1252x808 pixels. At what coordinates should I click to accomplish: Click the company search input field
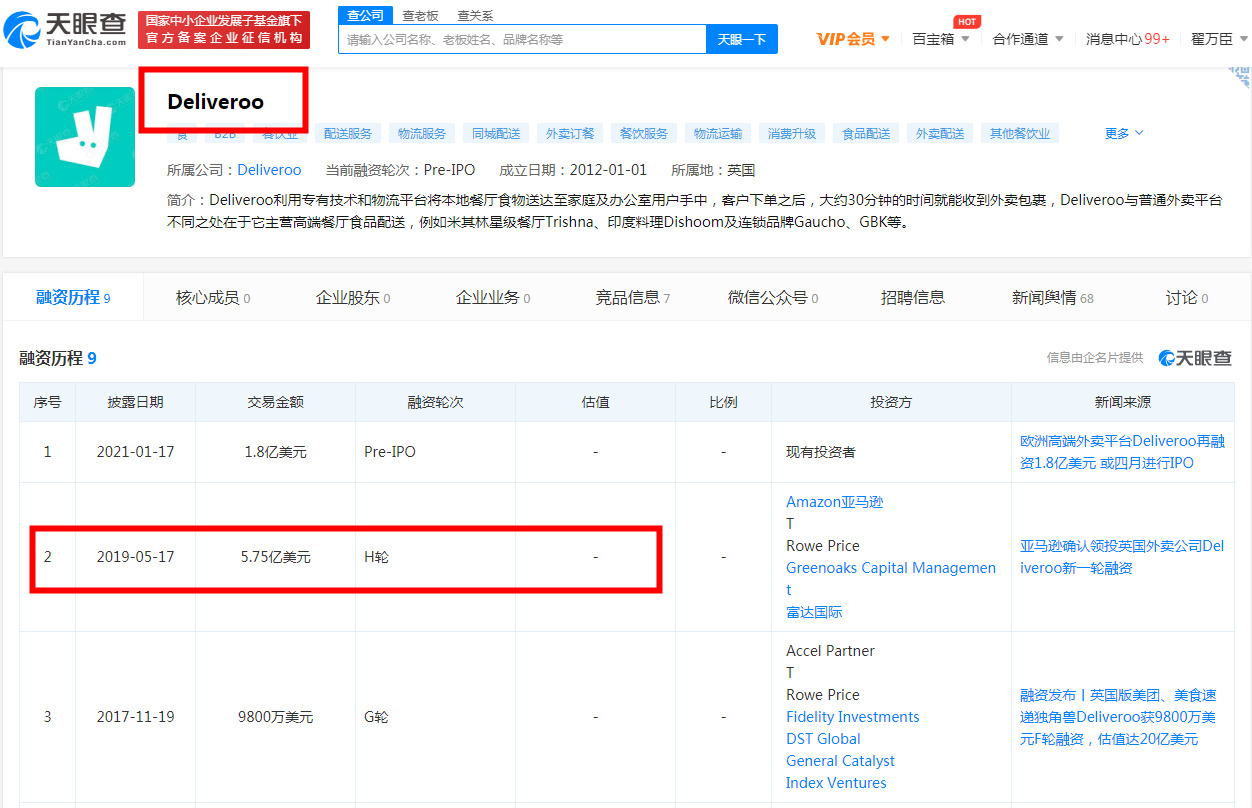522,39
